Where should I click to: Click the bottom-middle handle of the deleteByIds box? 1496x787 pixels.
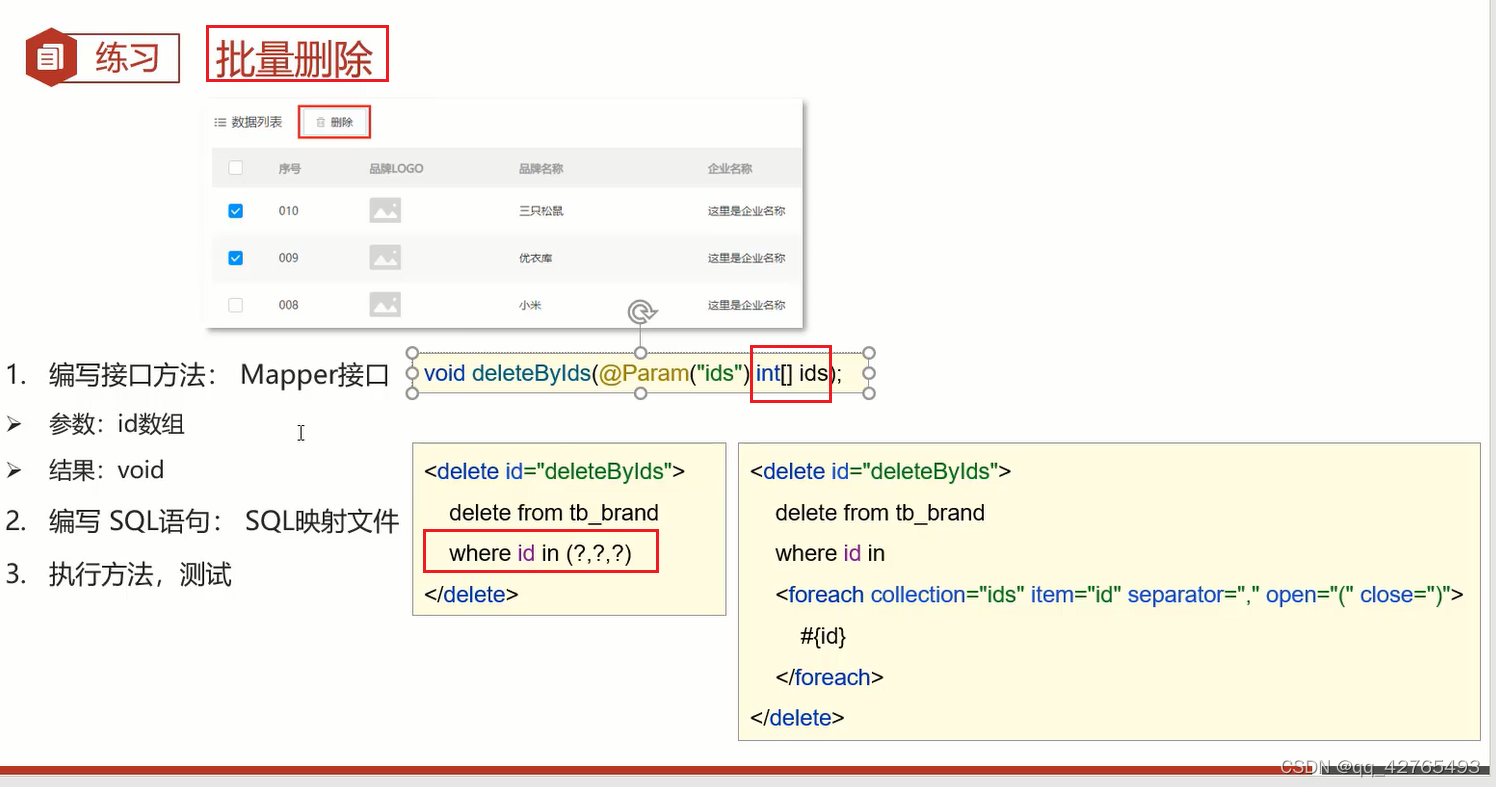point(641,393)
